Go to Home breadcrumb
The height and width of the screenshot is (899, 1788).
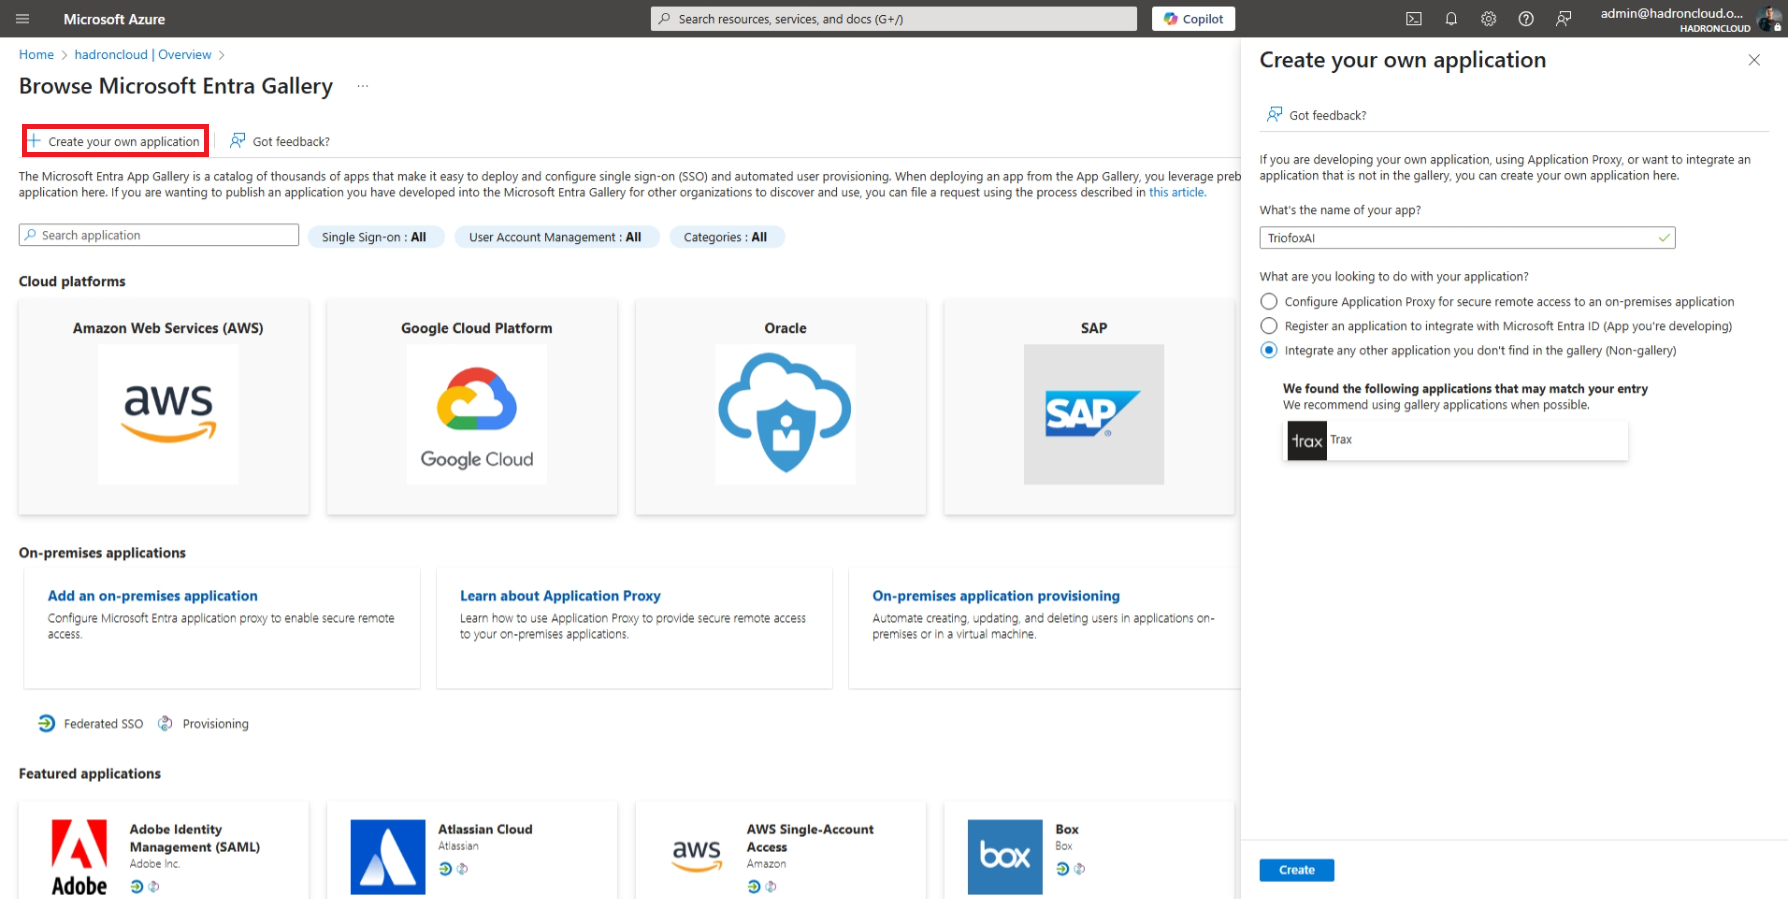[x=36, y=54]
